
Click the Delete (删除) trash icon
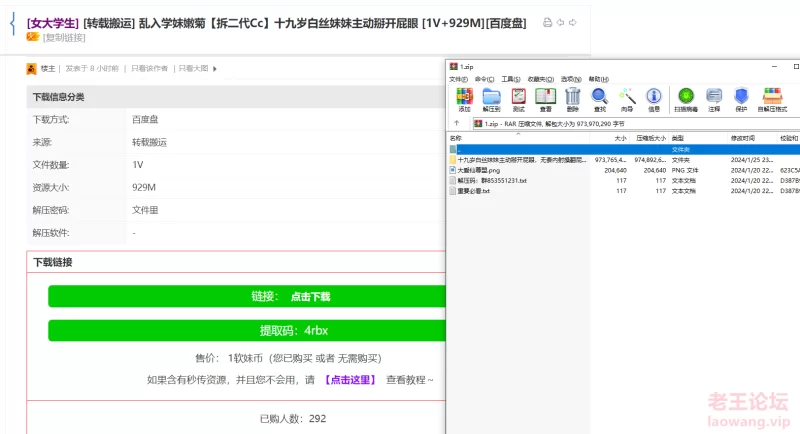pos(572,98)
